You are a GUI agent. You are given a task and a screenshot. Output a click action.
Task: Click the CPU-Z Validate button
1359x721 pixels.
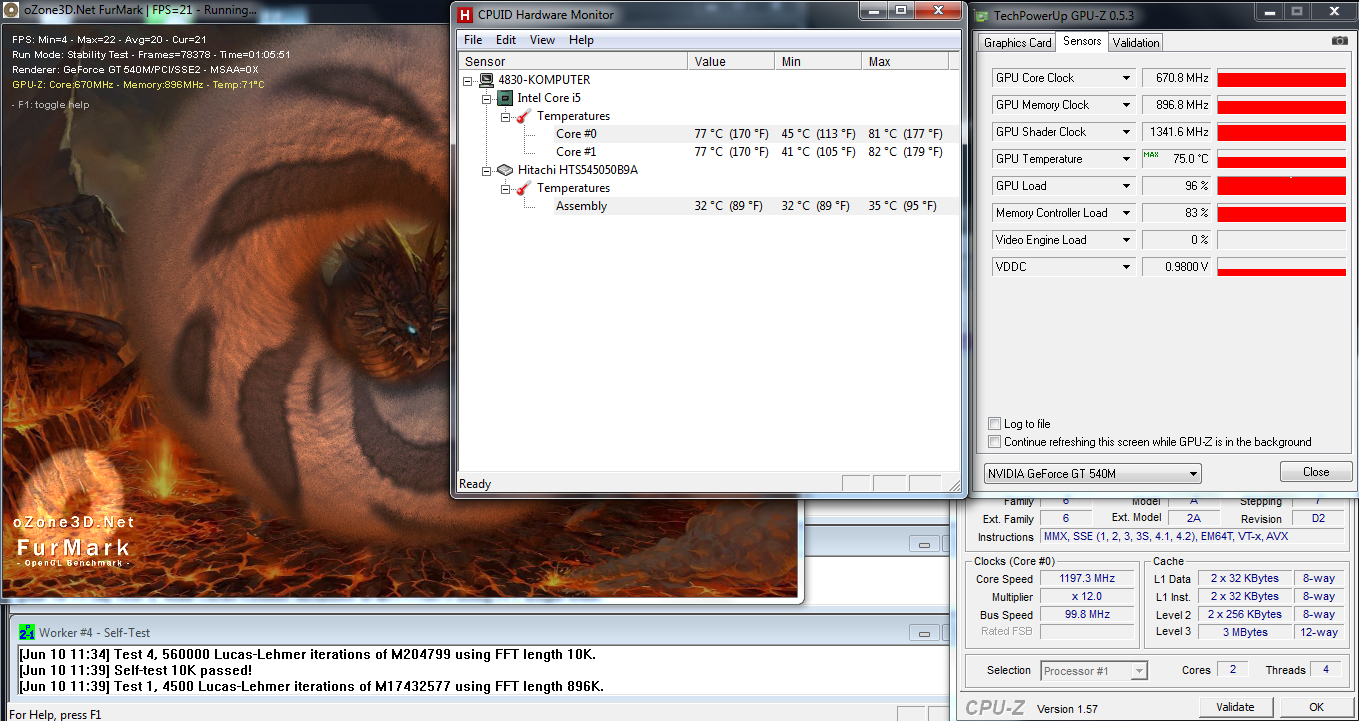[x=1235, y=707]
